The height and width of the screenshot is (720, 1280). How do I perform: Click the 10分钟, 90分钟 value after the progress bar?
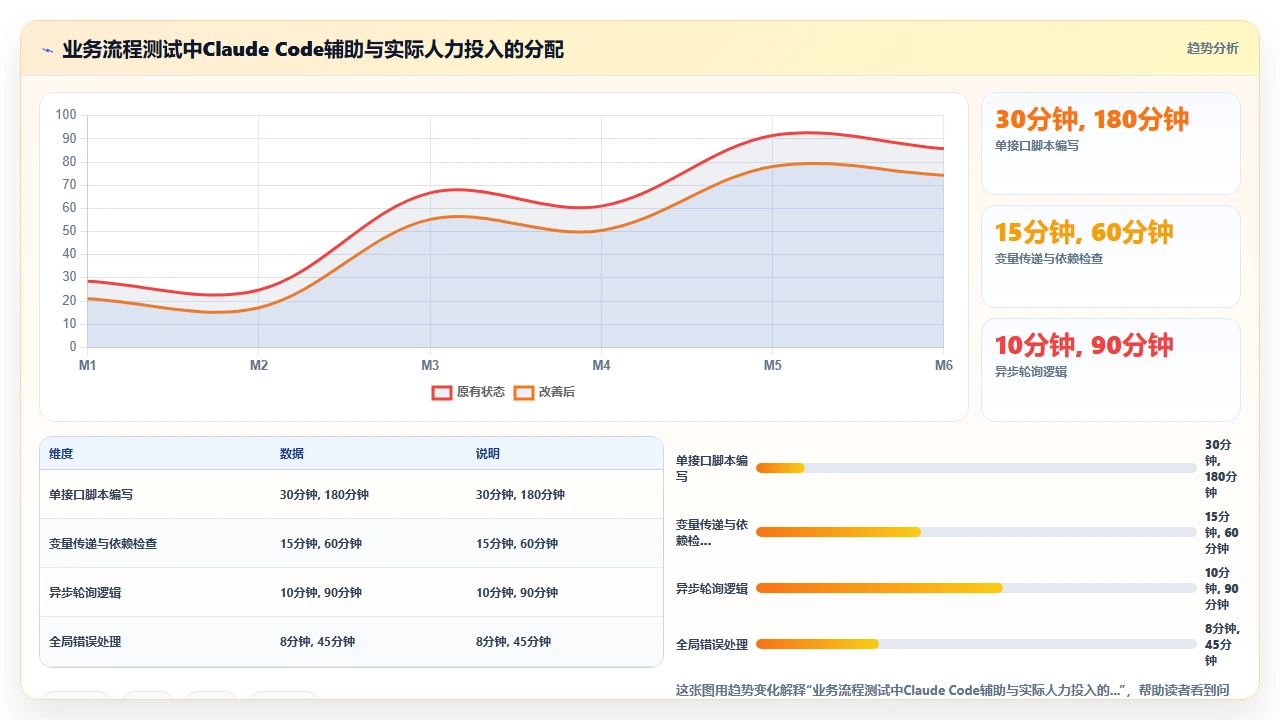pyautogui.click(x=1222, y=588)
